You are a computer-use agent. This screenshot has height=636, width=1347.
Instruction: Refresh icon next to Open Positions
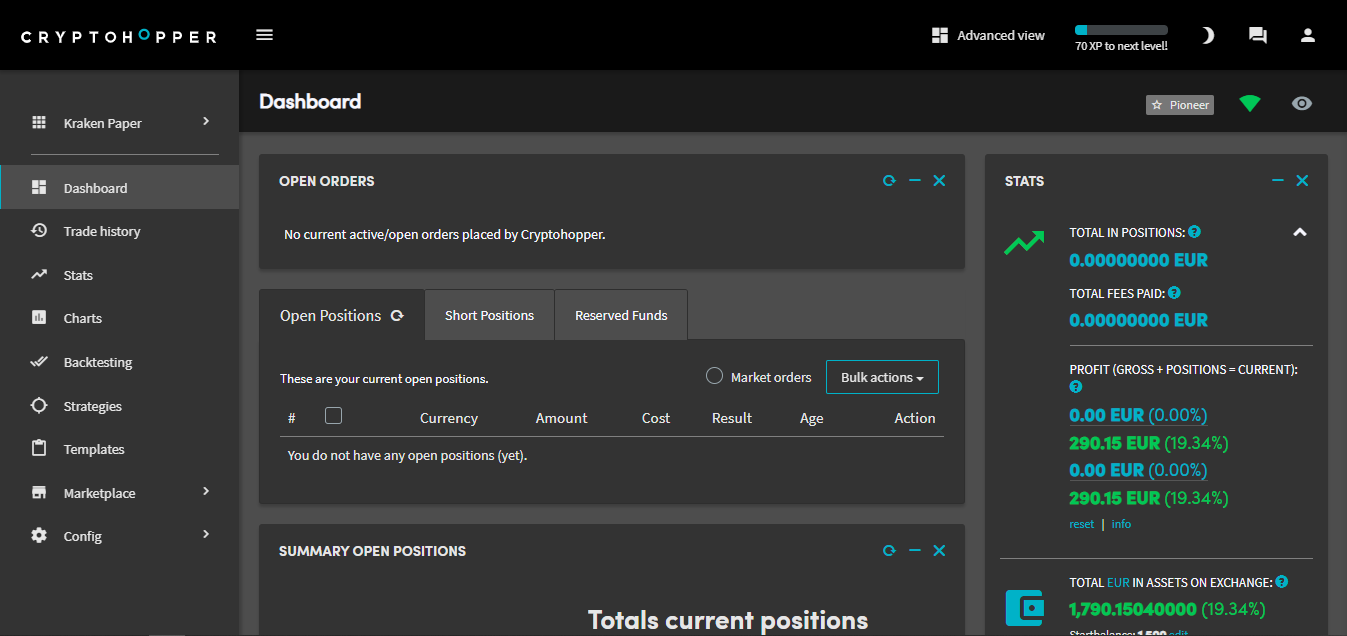397,315
